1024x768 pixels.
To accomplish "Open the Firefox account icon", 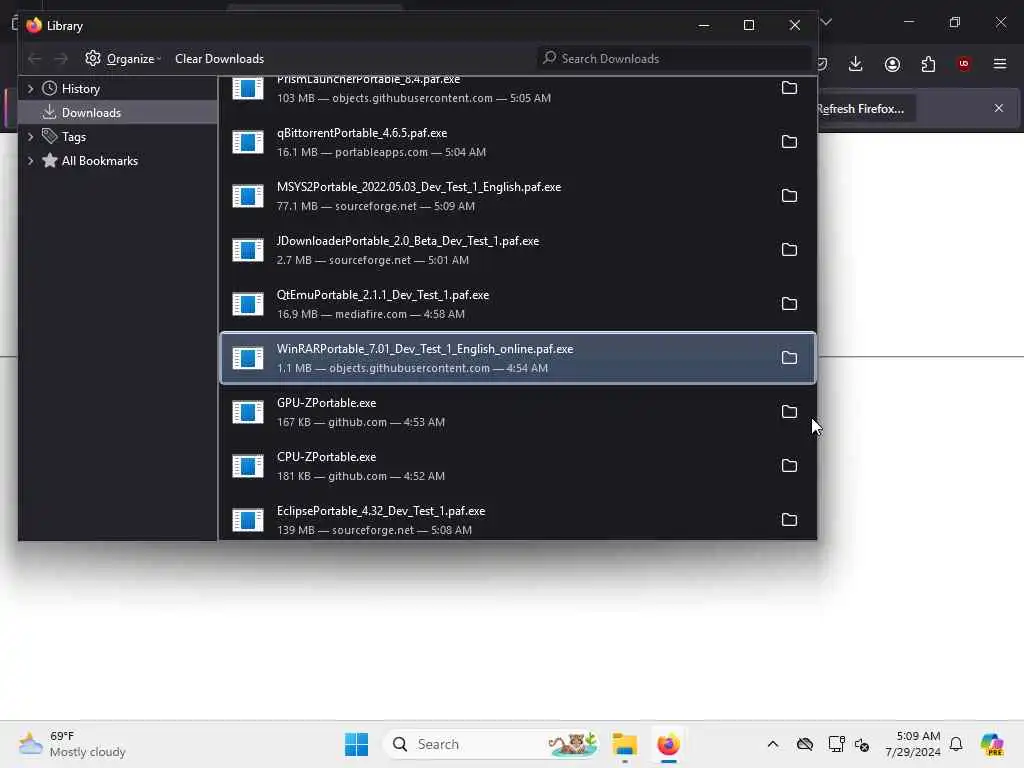I will (x=892, y=64).
